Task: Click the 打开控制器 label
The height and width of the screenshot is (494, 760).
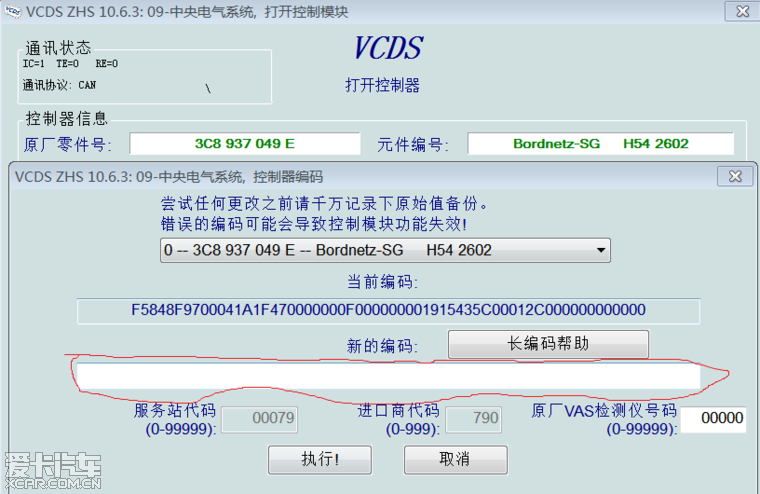Action: 382,85
